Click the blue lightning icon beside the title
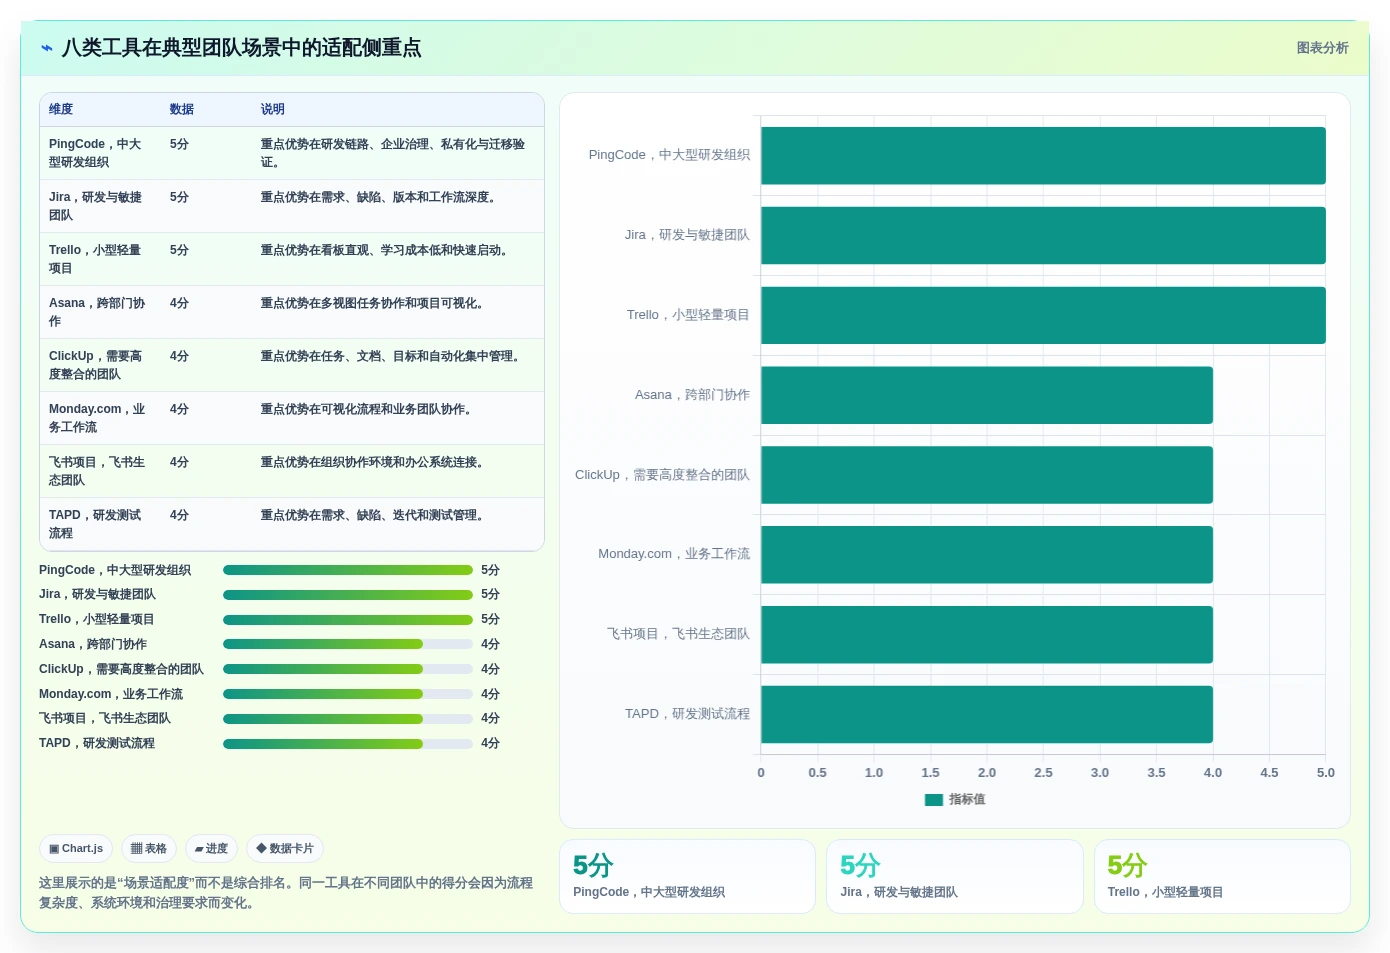 click(46, 48)
